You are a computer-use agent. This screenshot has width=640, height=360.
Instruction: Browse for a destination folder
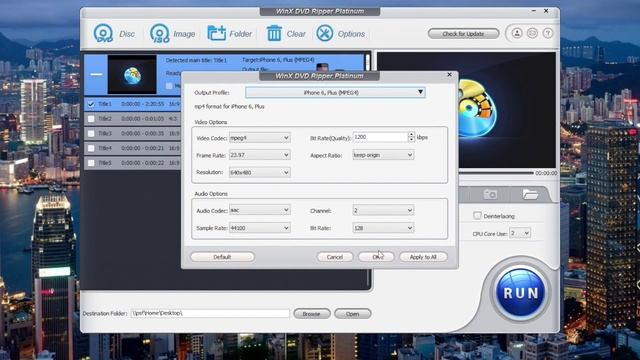(312, 313)
